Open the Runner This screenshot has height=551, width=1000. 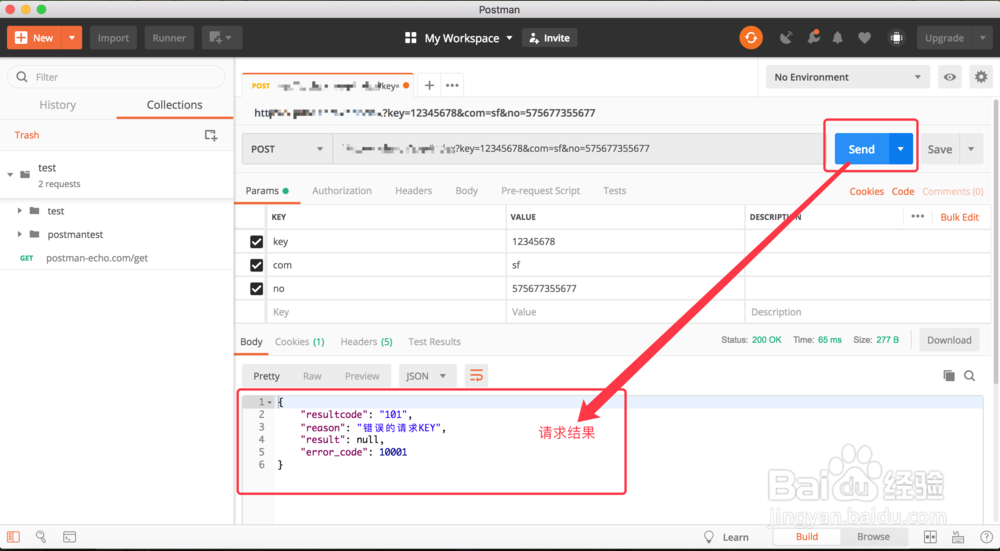click(169, 38)
